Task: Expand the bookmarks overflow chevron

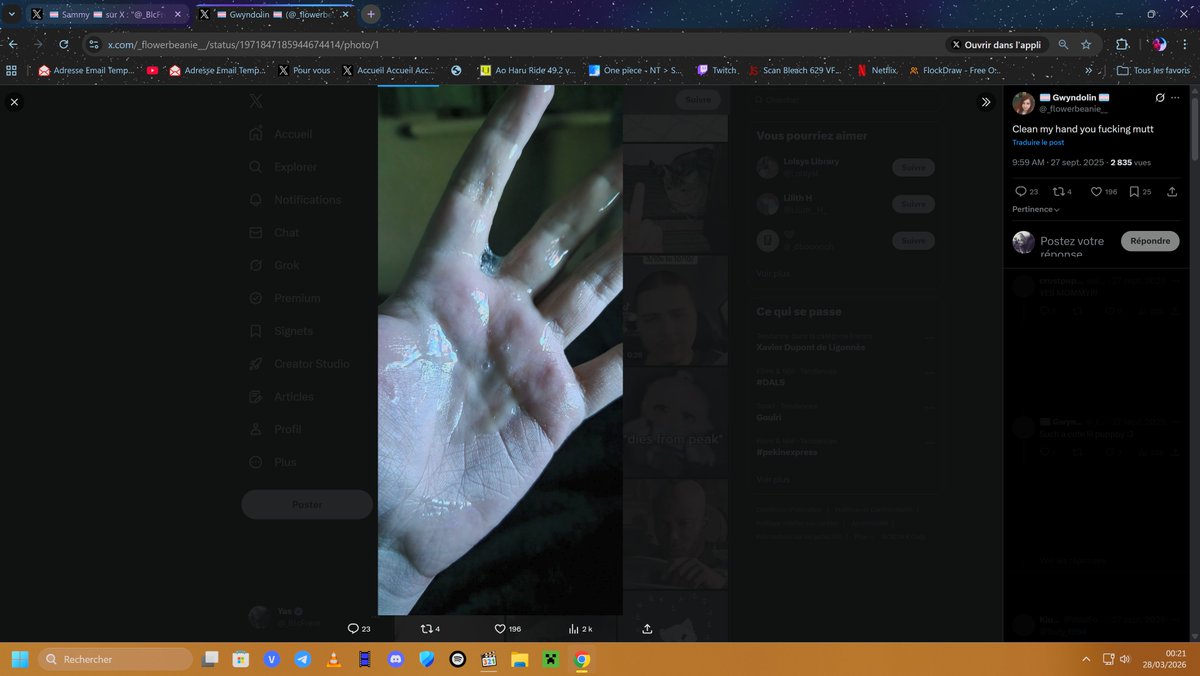Action: pyautogui.click(x=1088, y=71)
